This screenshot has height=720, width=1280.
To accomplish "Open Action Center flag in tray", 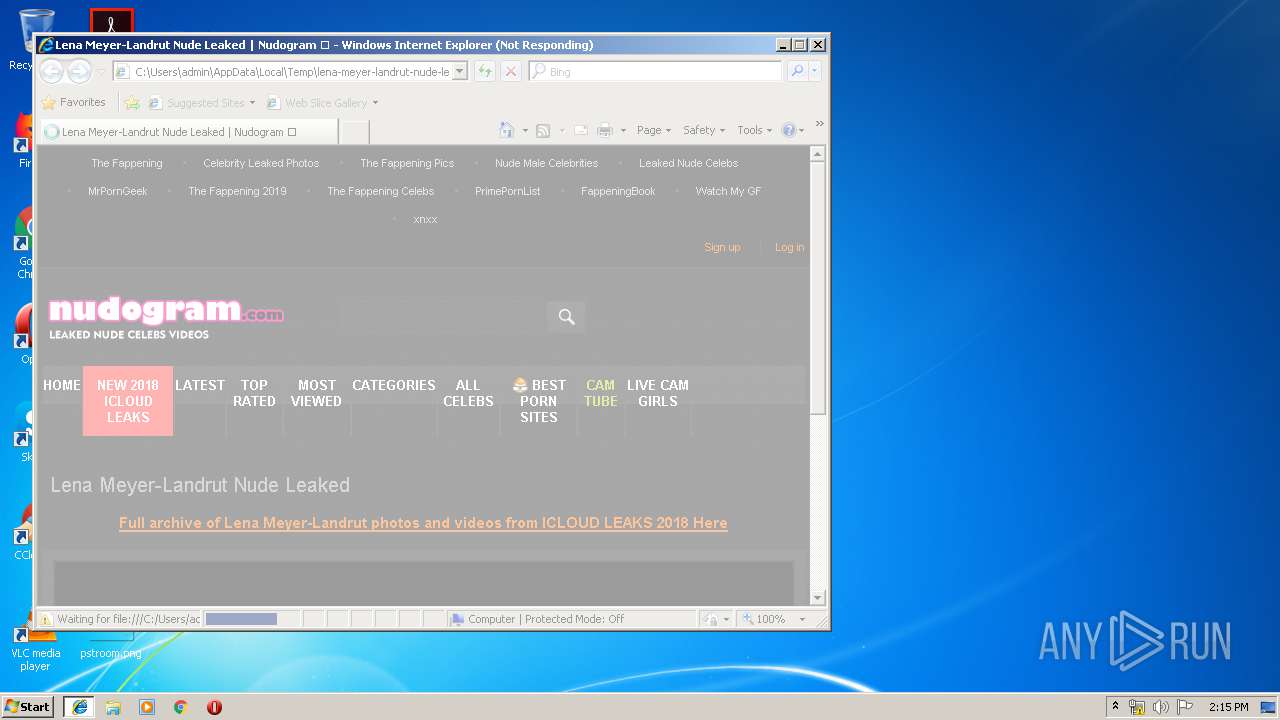I will pyautogui.click(x=1185, y=707).
